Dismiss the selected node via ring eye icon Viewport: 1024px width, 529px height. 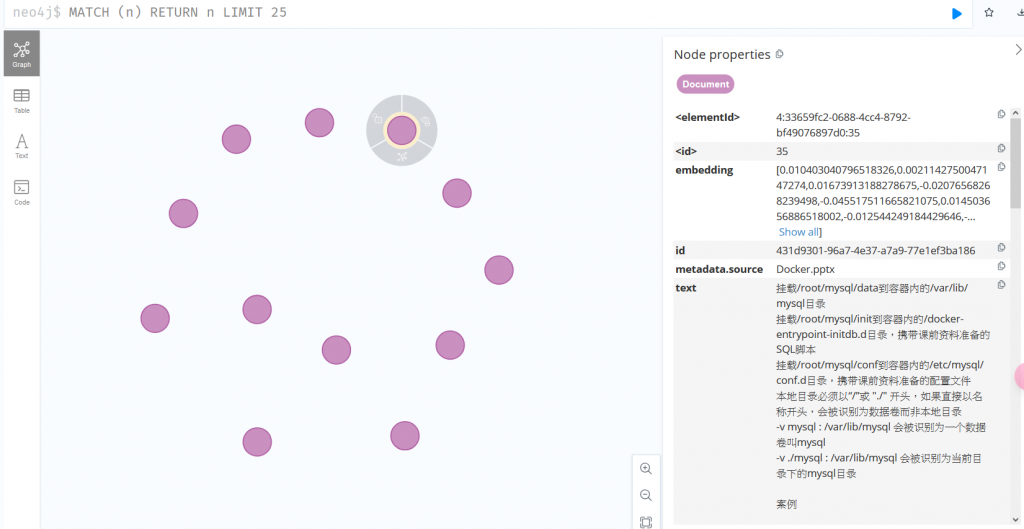425,121
